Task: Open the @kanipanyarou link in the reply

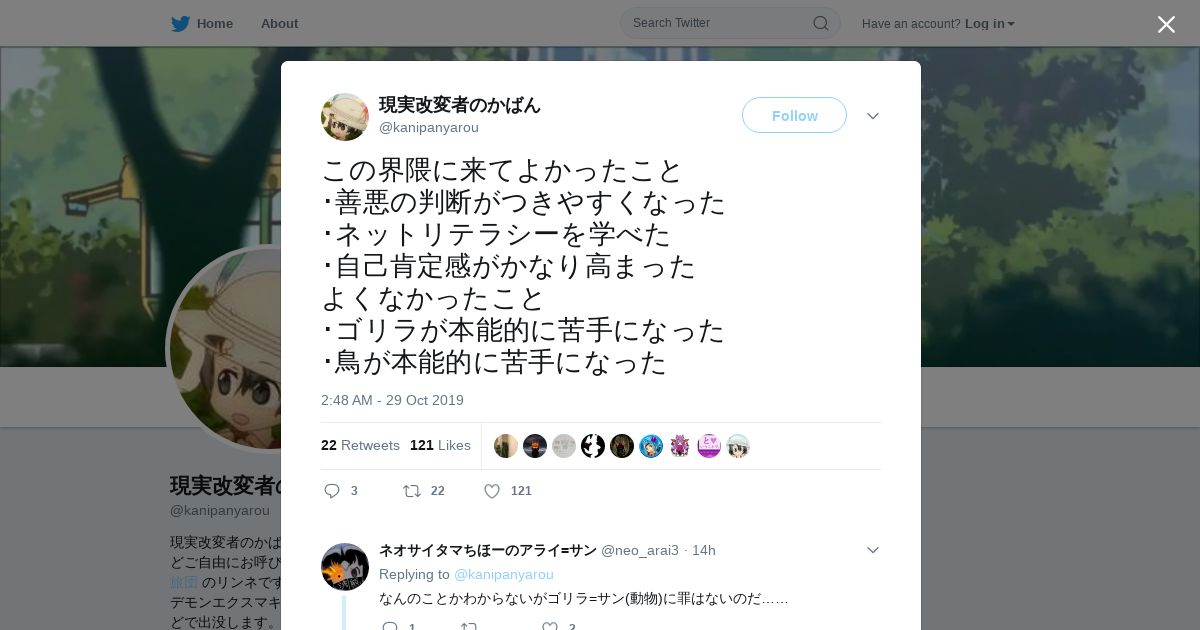Action: [504, 574]
